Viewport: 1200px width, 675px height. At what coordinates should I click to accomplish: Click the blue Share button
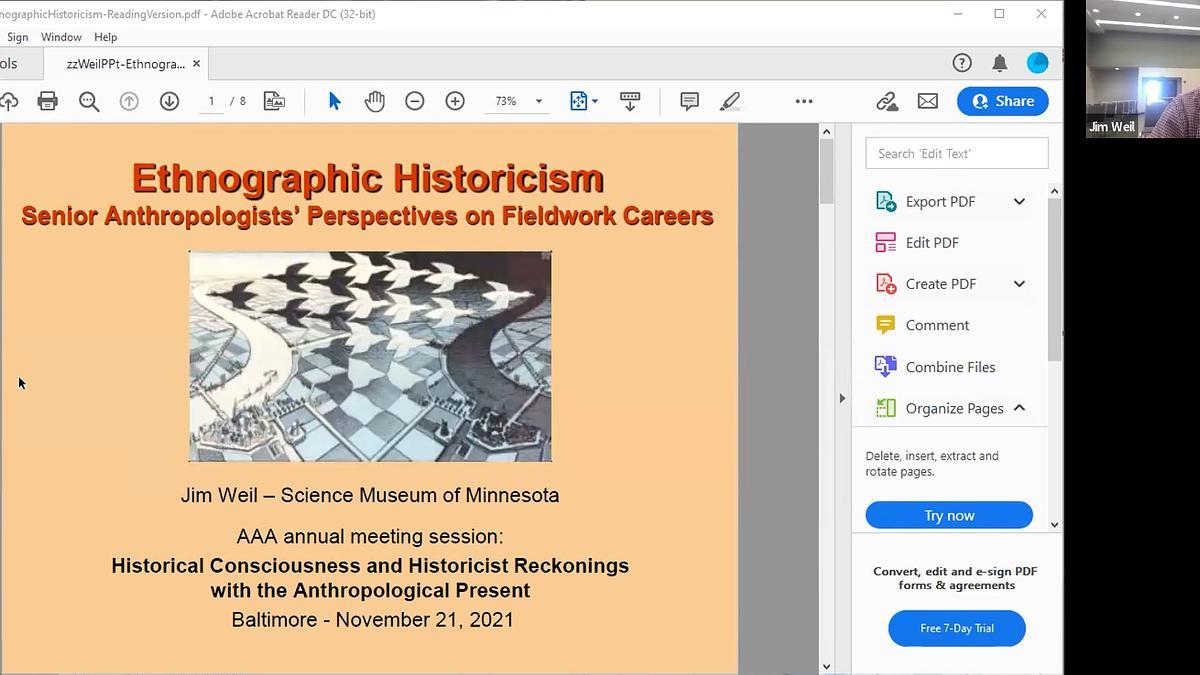[1002, 101]
